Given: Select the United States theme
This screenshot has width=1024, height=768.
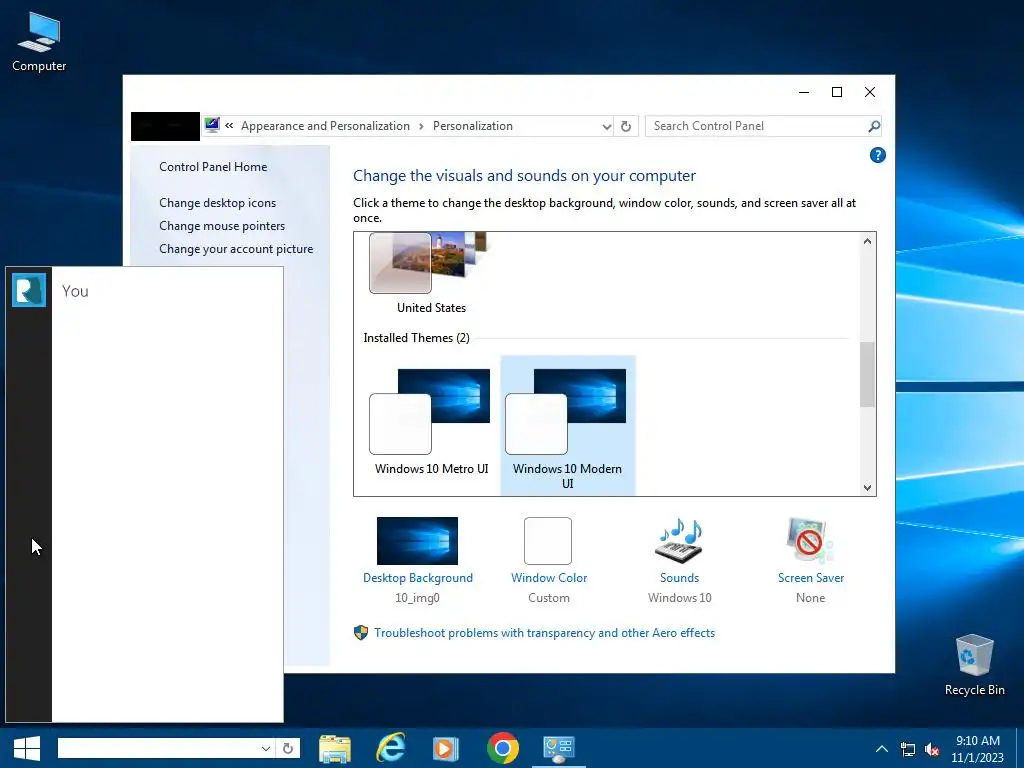Looking at the screenshot, I should pyautogui.click(x=431, y=273).
